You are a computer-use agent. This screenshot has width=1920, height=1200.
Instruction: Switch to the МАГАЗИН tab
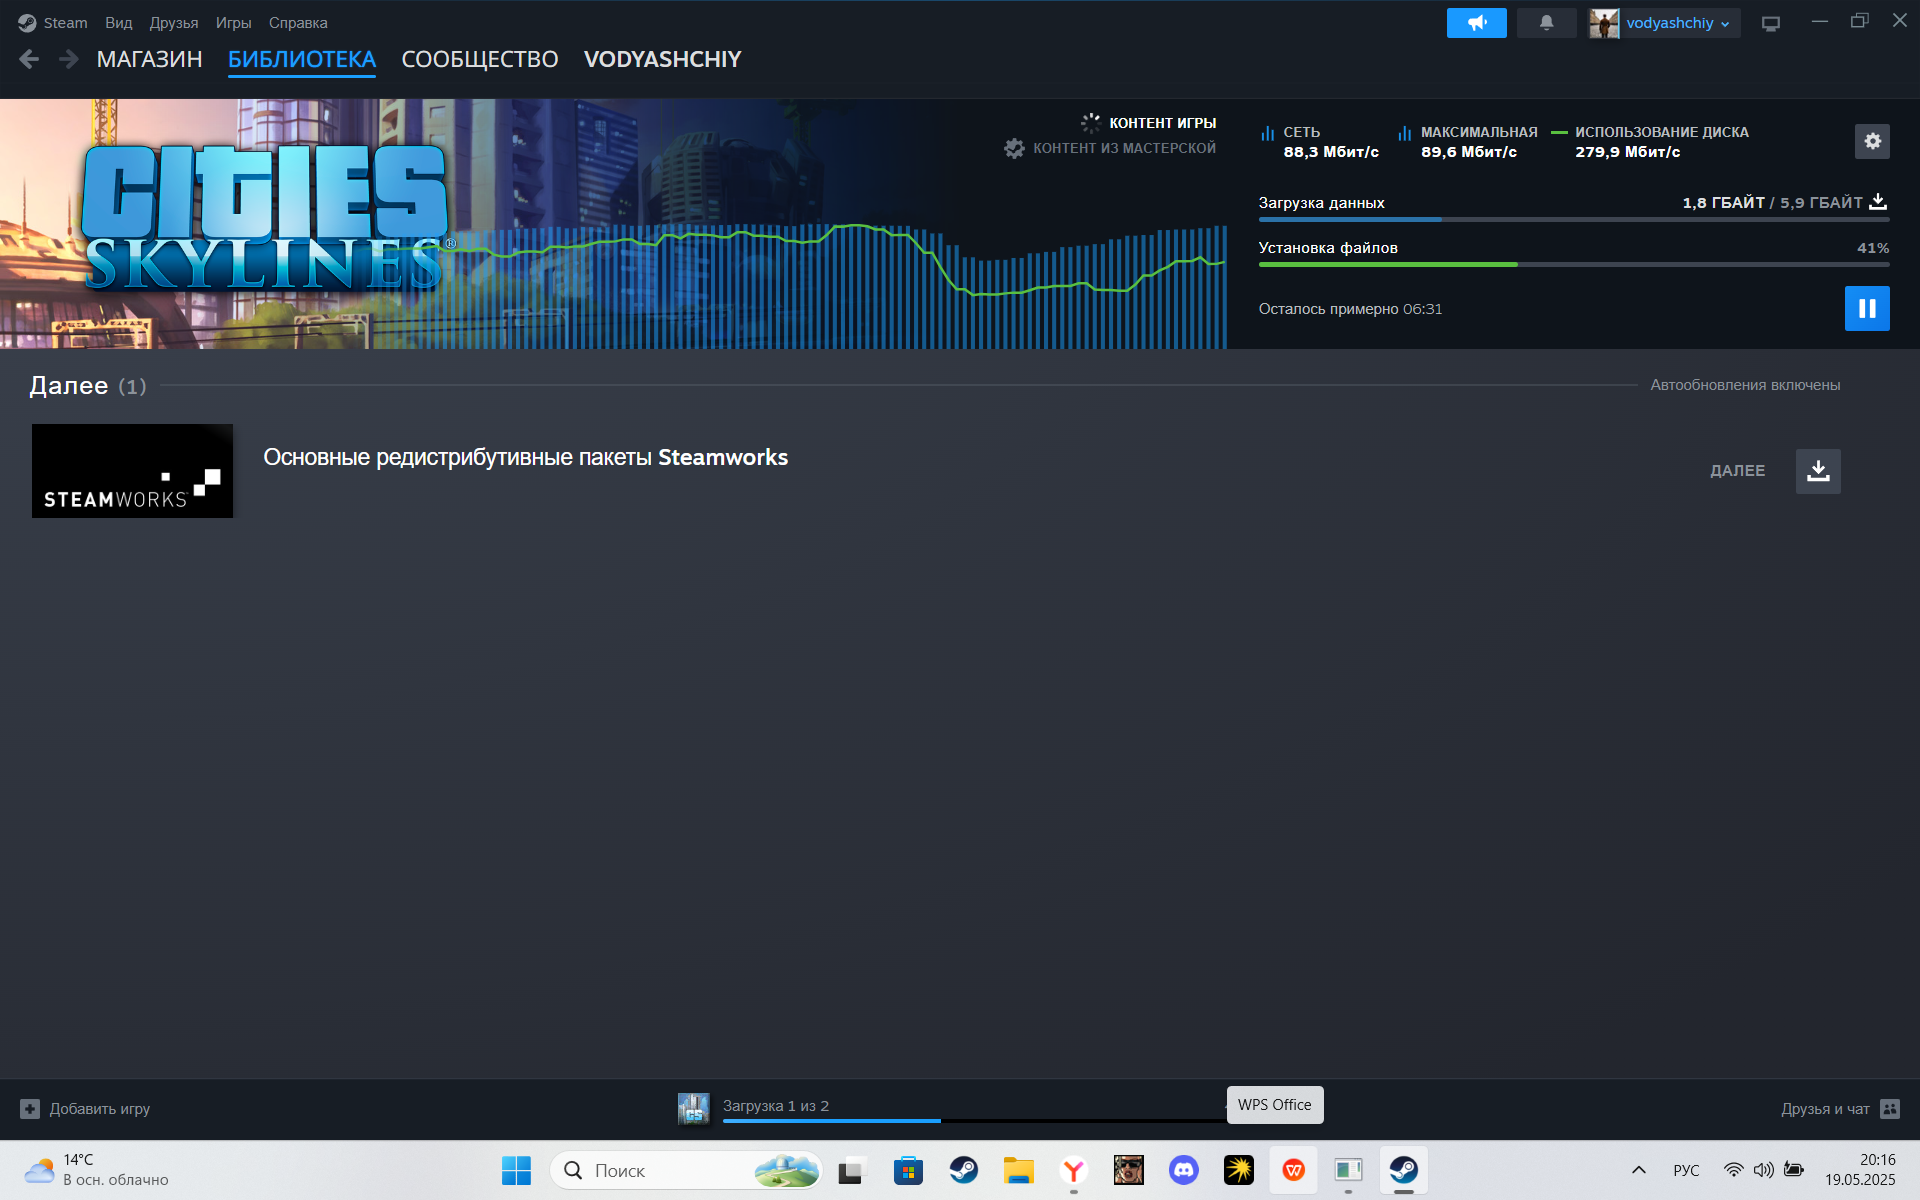[x=149, y=60]
